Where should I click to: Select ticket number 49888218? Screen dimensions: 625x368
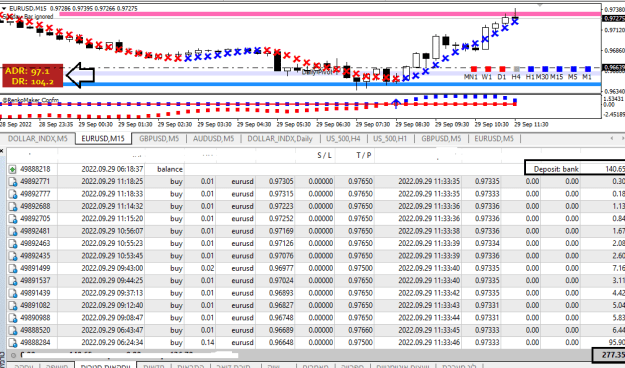(35, 169)
